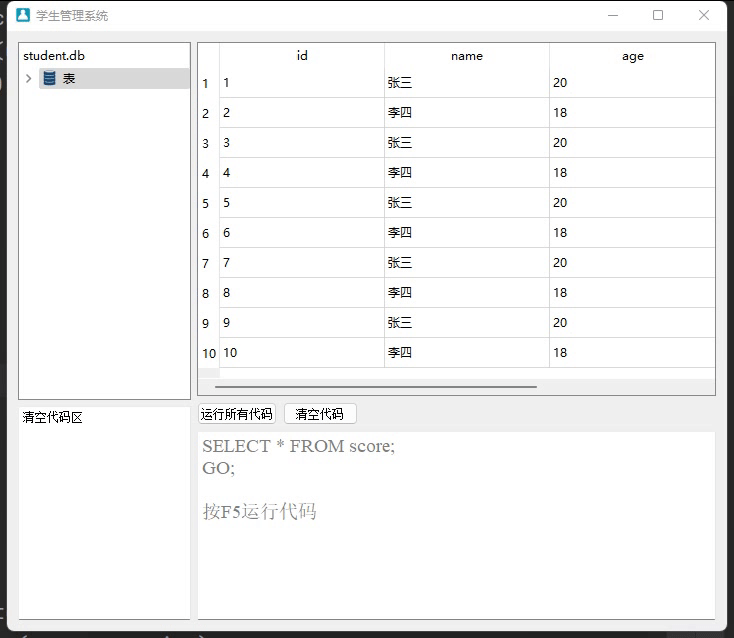This screenshot has width=734, height=638.
Task: Select the age cell in row 7
Action: pyautogui.click(x=631, y=263)
